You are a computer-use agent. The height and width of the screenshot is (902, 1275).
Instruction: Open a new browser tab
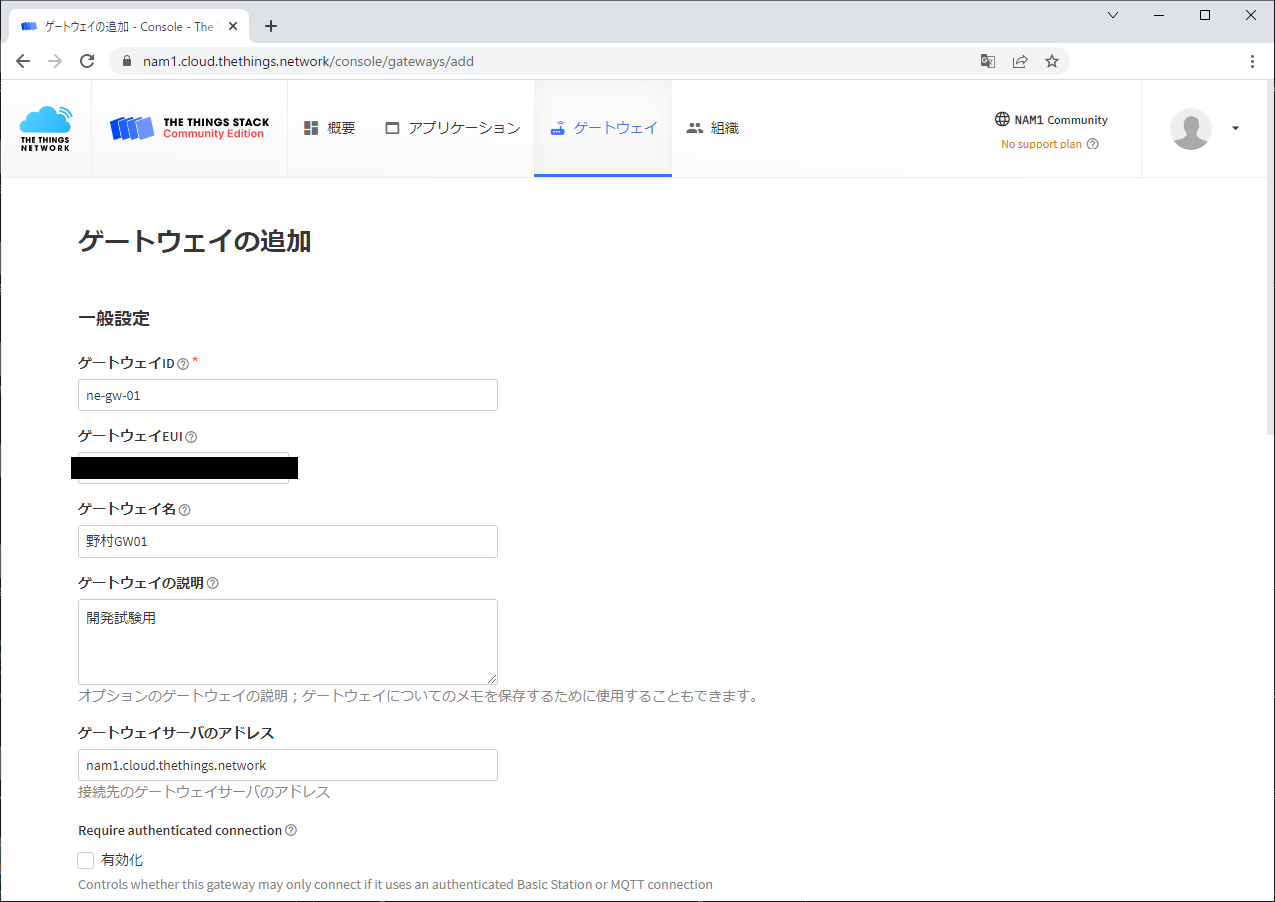(x=271, y=27)
